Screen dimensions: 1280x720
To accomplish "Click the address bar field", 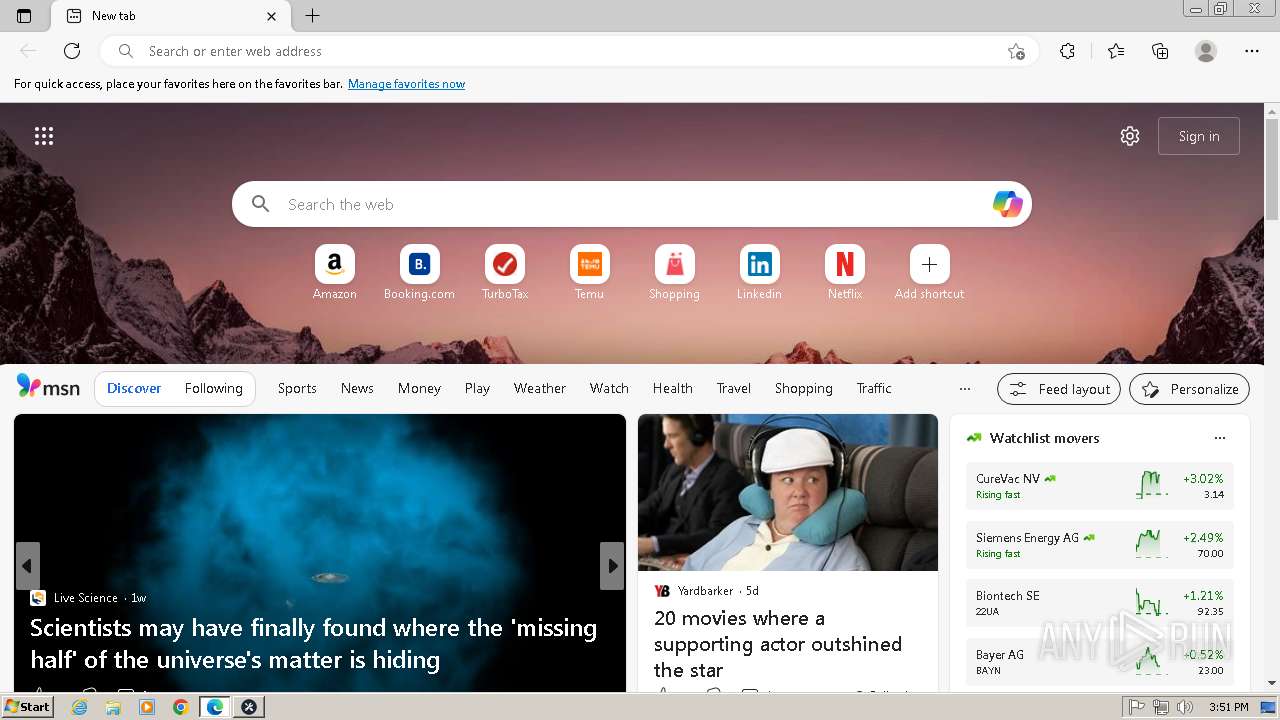I will tap(570, 51).
